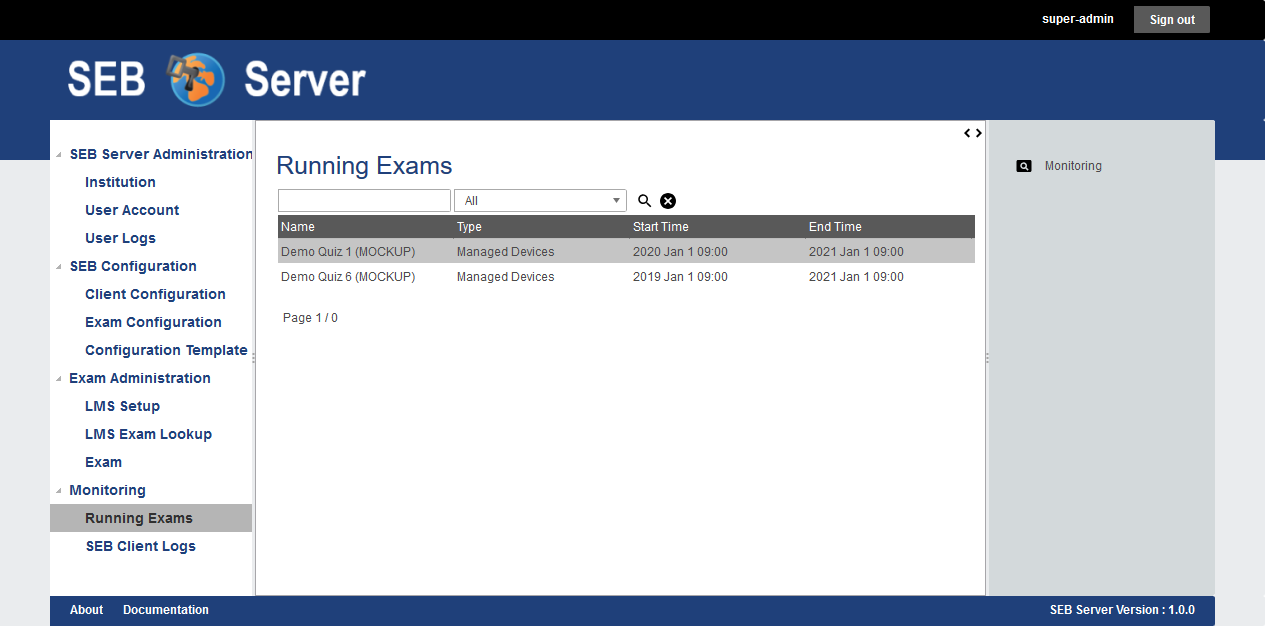Open the Documentation footer link
Viewport: 1265px width, 626px height.
pyautogui.click(x=166, y=610)
